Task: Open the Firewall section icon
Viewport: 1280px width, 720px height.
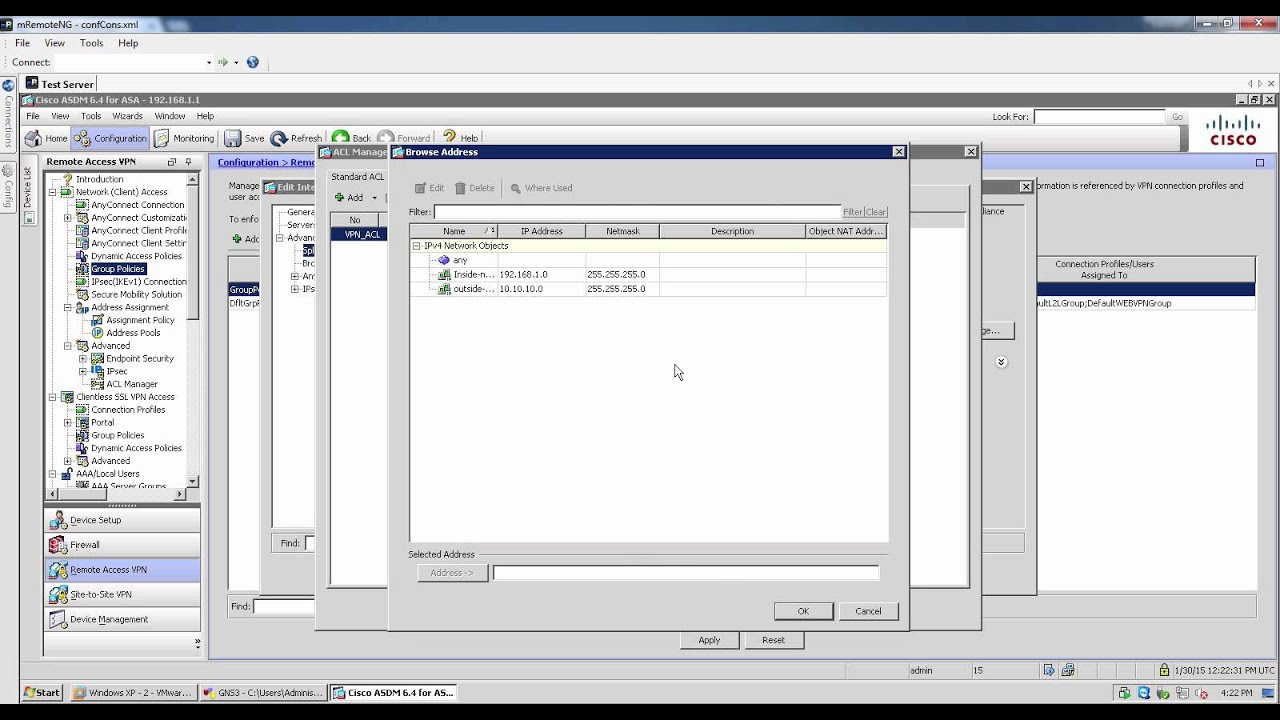Action: click(58, 545)
